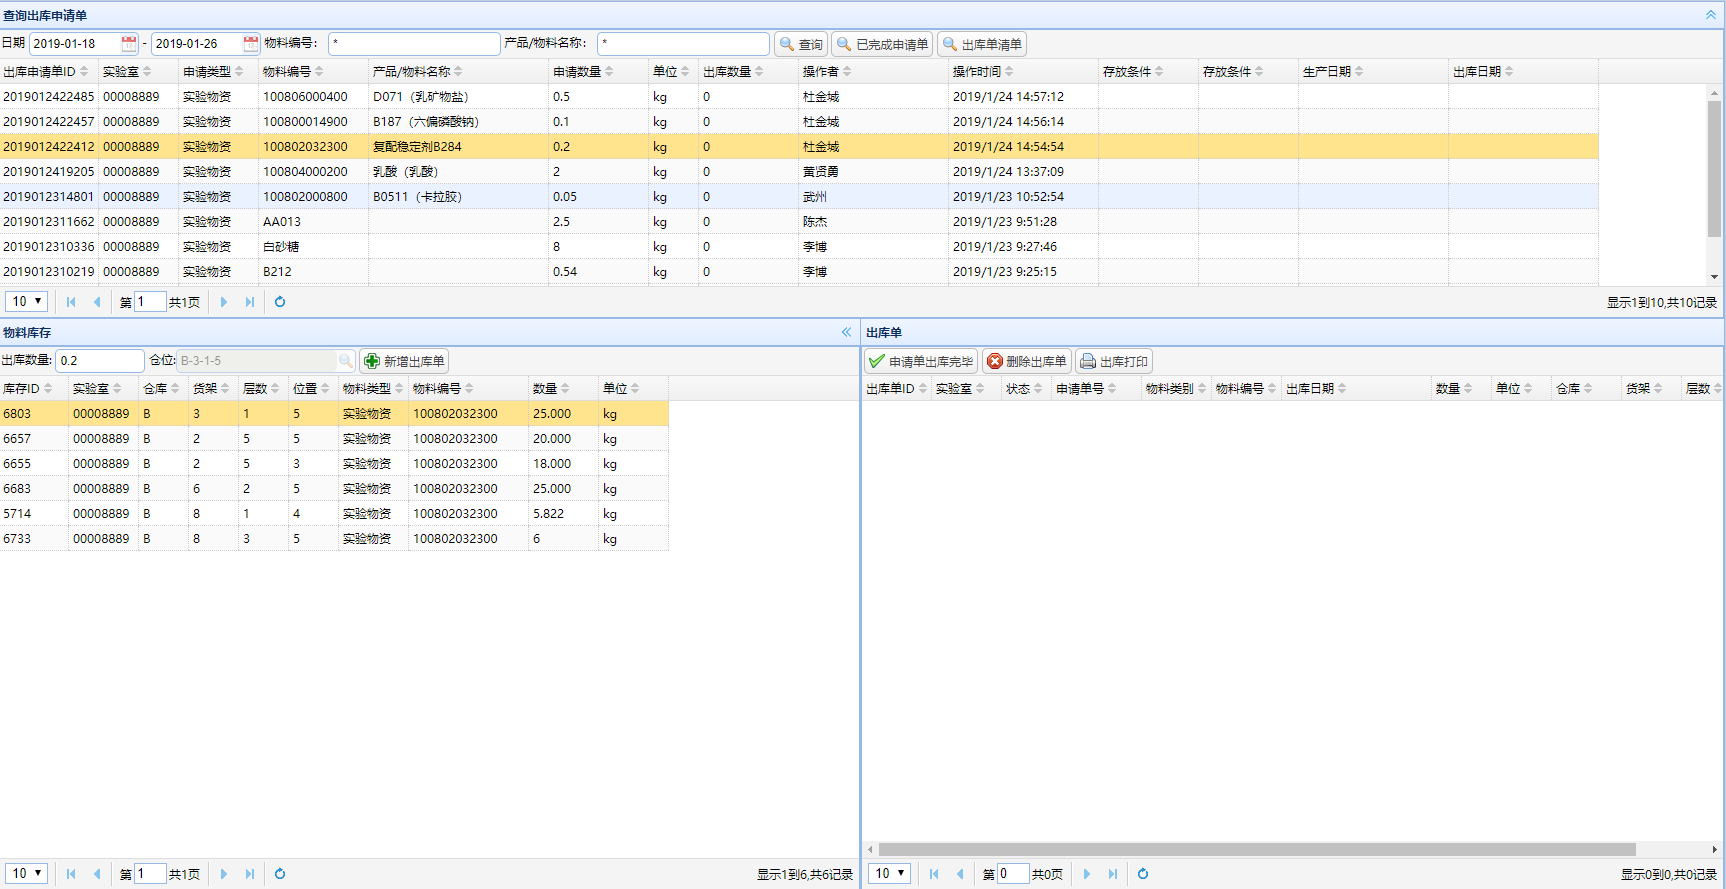Click the 新增出库单 button
1726x889 pixels.
point(404,361)
